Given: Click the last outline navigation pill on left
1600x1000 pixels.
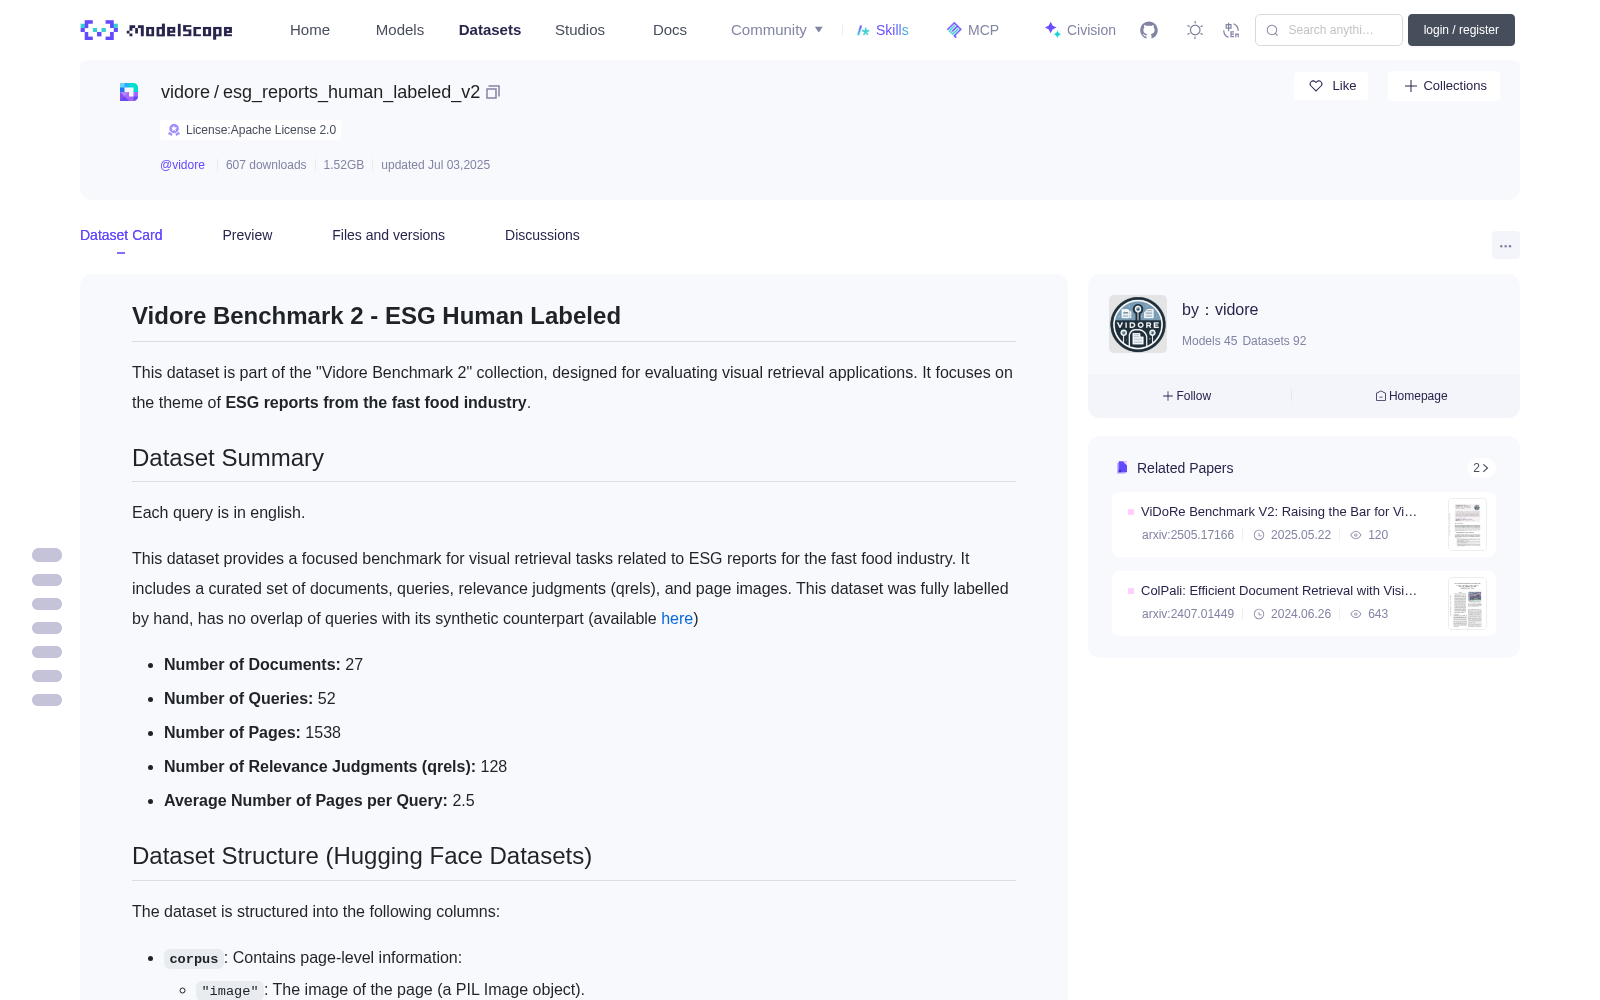Looking at the screenshot, I should point(47,700).
